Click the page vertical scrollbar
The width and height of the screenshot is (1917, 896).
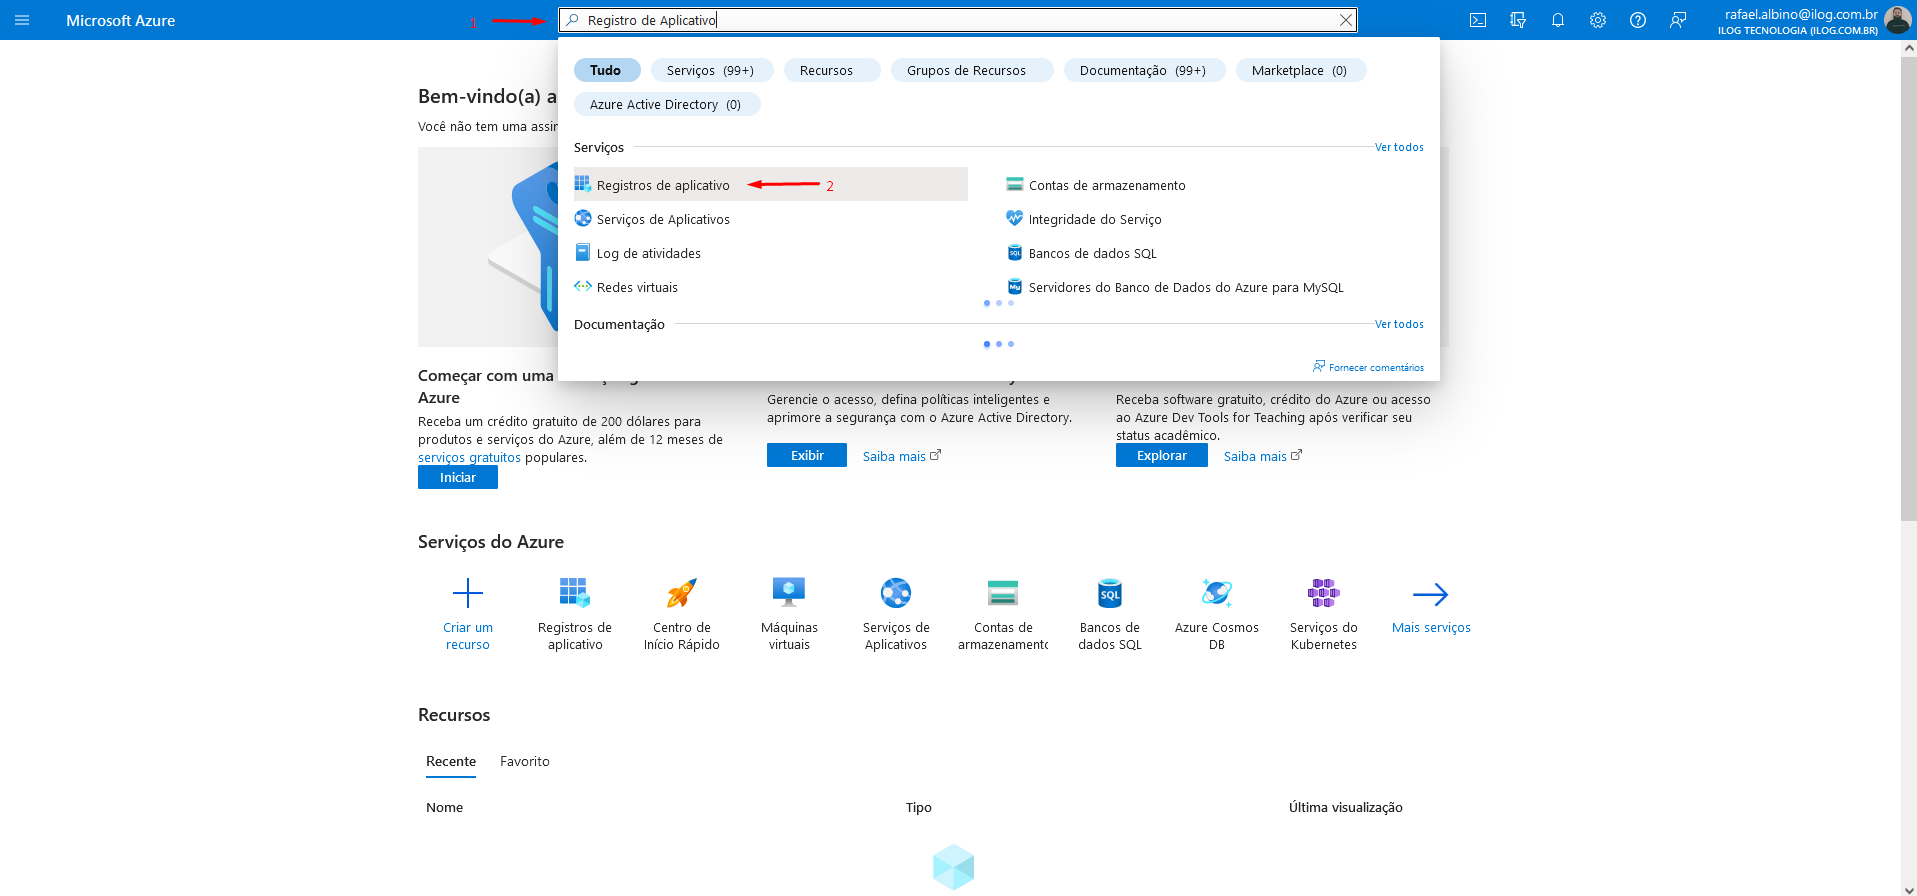coord(1909,290)
